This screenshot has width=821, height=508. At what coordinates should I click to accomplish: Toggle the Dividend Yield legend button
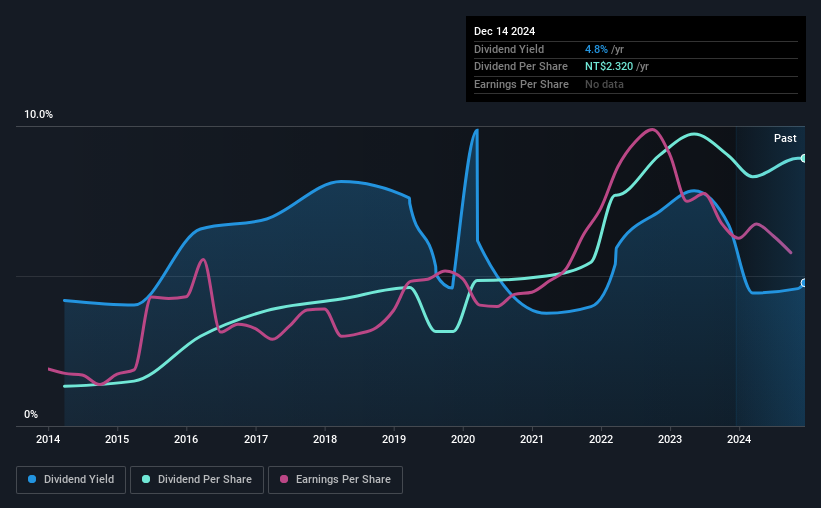(x=71, y=480)
